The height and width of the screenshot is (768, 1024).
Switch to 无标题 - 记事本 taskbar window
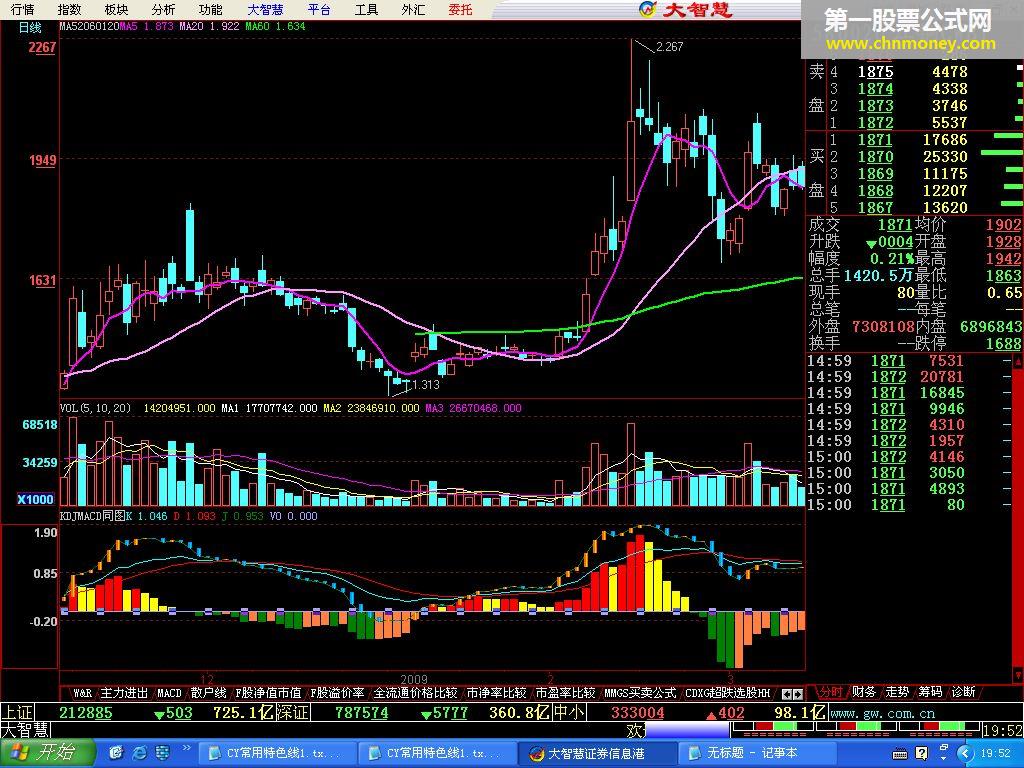[x=756, y=753]
